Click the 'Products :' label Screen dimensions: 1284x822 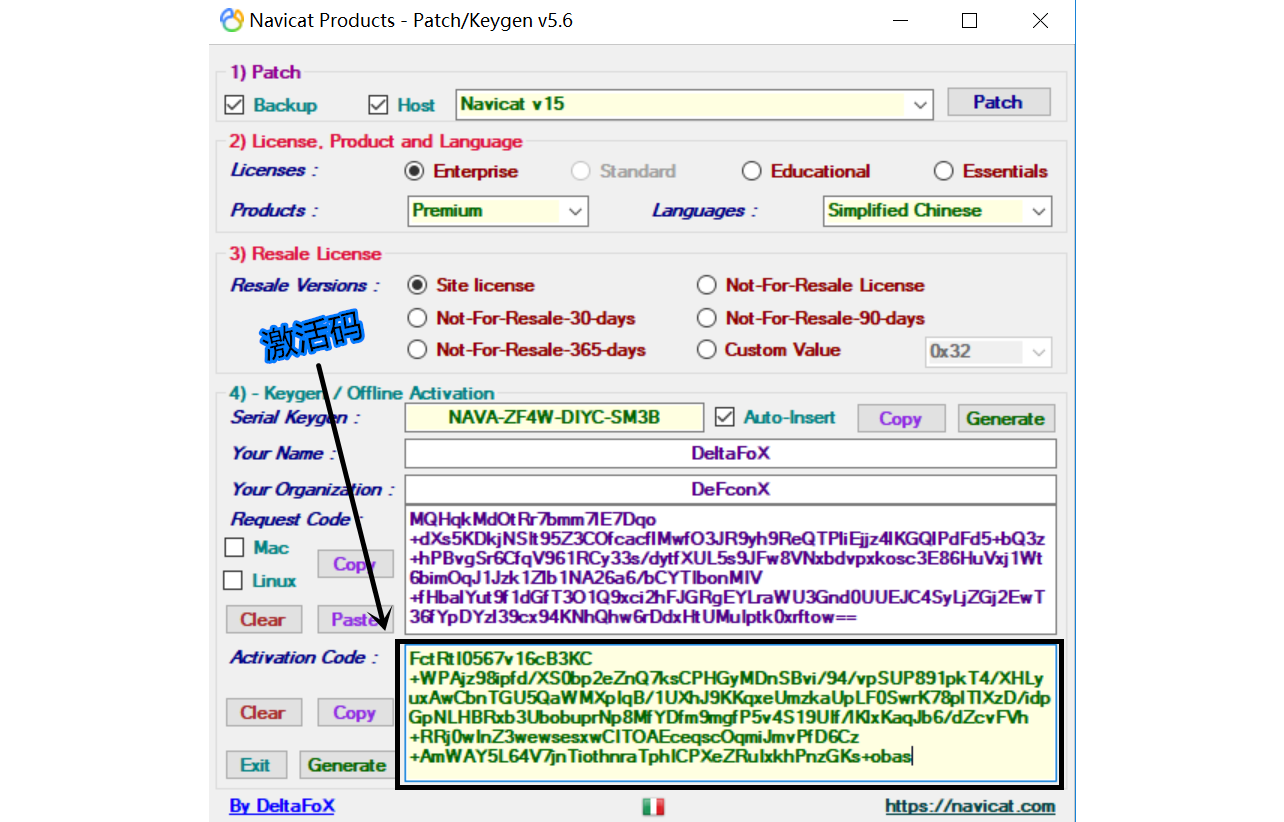click(x=274, y=210)
